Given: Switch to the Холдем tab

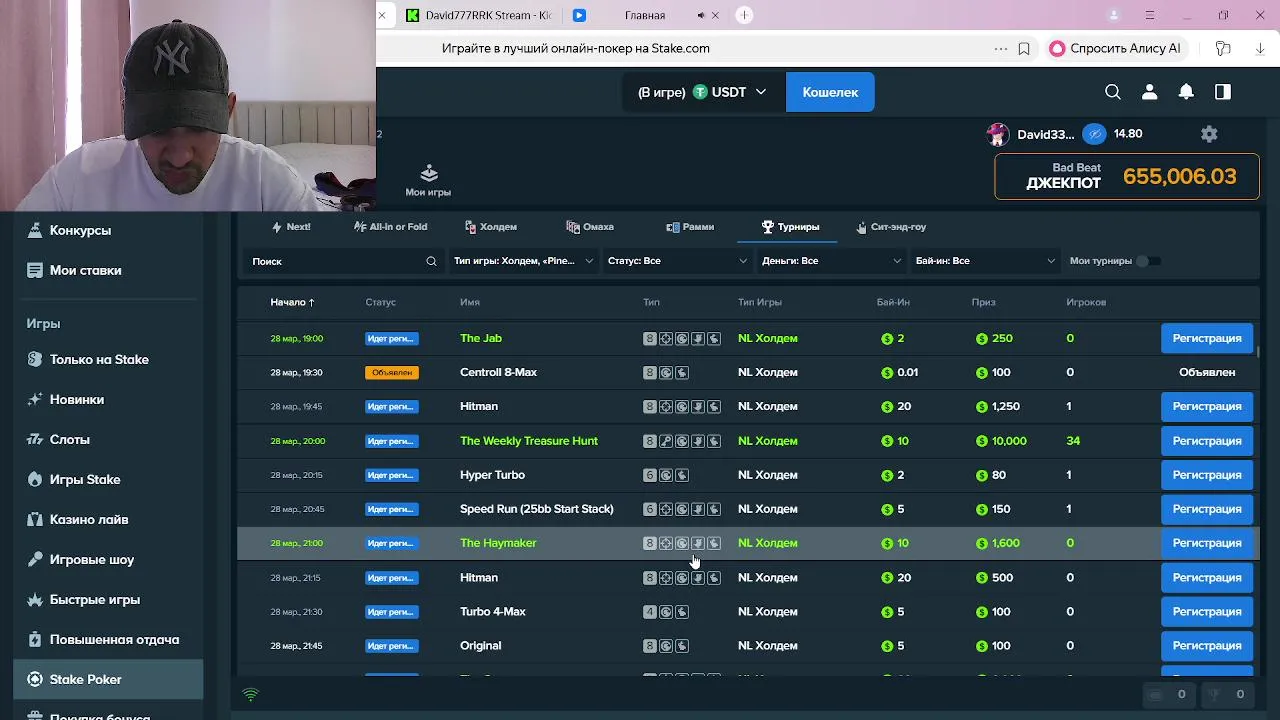Looking at the screenshot, I should 491,227.
